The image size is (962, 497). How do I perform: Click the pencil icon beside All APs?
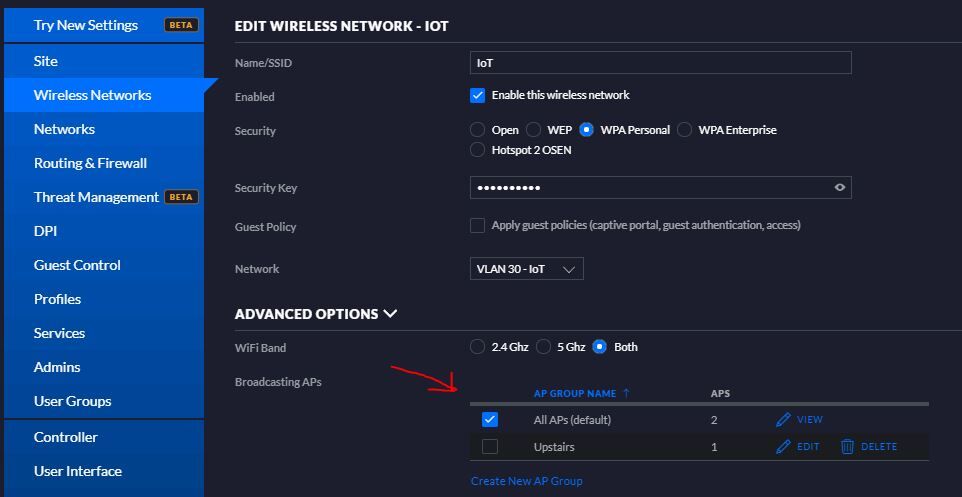click(783, 420)
